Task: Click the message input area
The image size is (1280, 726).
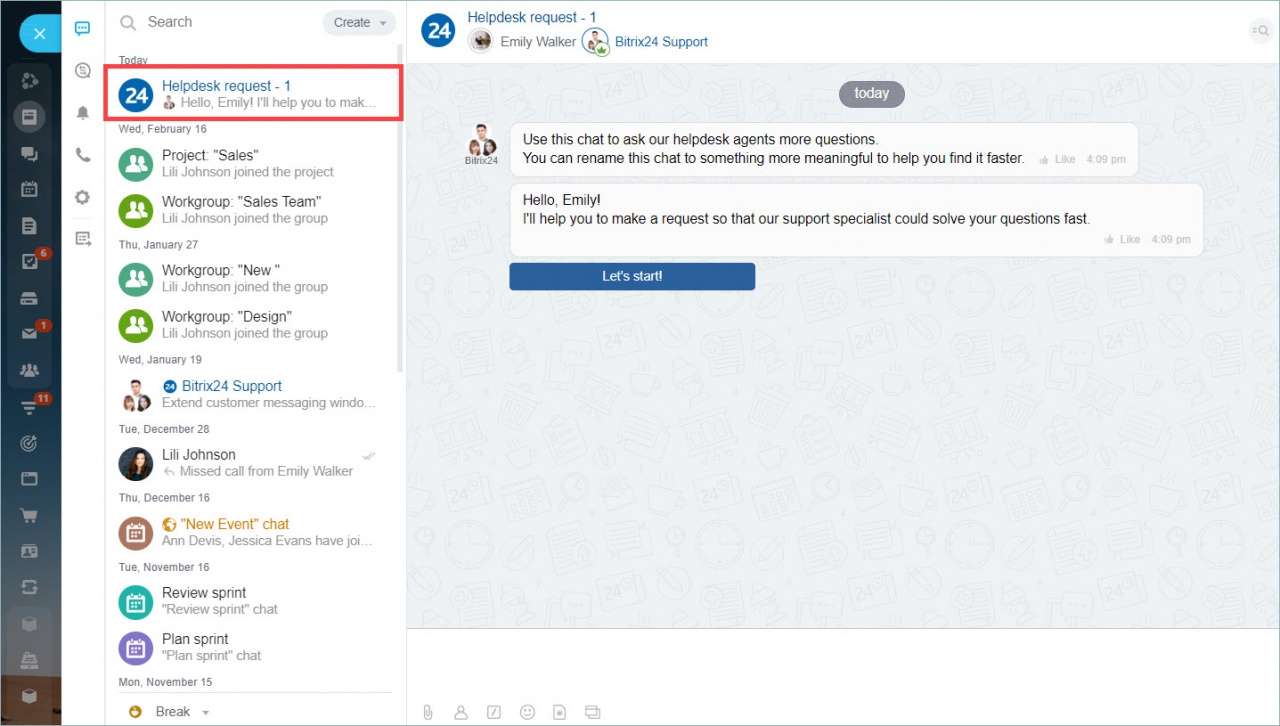Action: point(842,664)
